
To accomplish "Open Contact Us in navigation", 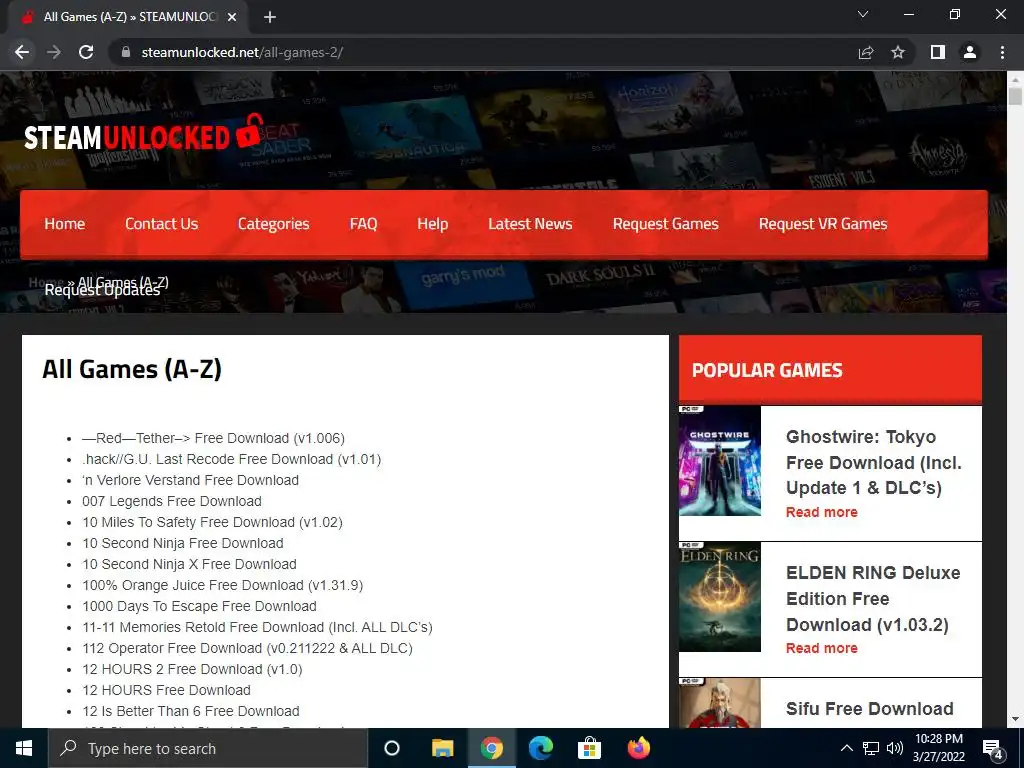I will pyautogui.click(x=161, y=224).
